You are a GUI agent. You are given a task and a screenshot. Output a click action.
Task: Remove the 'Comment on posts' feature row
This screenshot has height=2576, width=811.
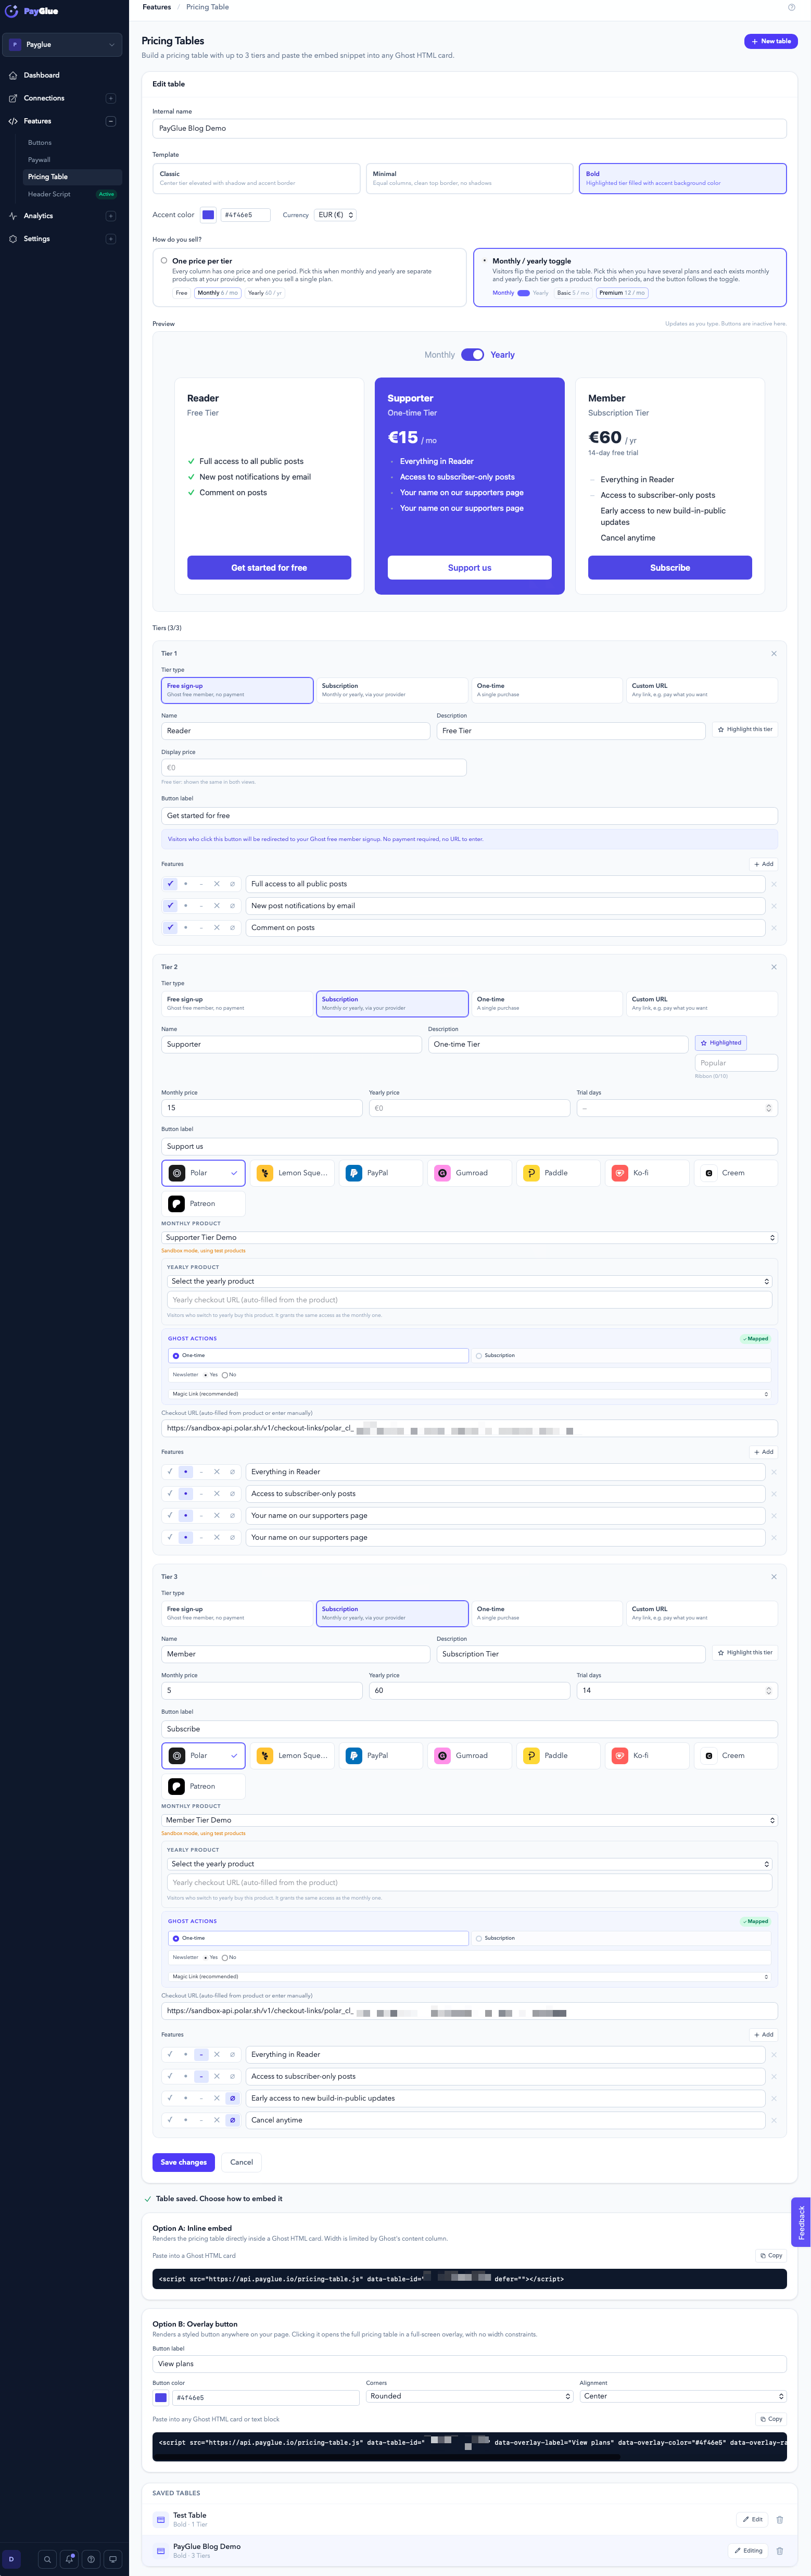(x=774, y=928)
